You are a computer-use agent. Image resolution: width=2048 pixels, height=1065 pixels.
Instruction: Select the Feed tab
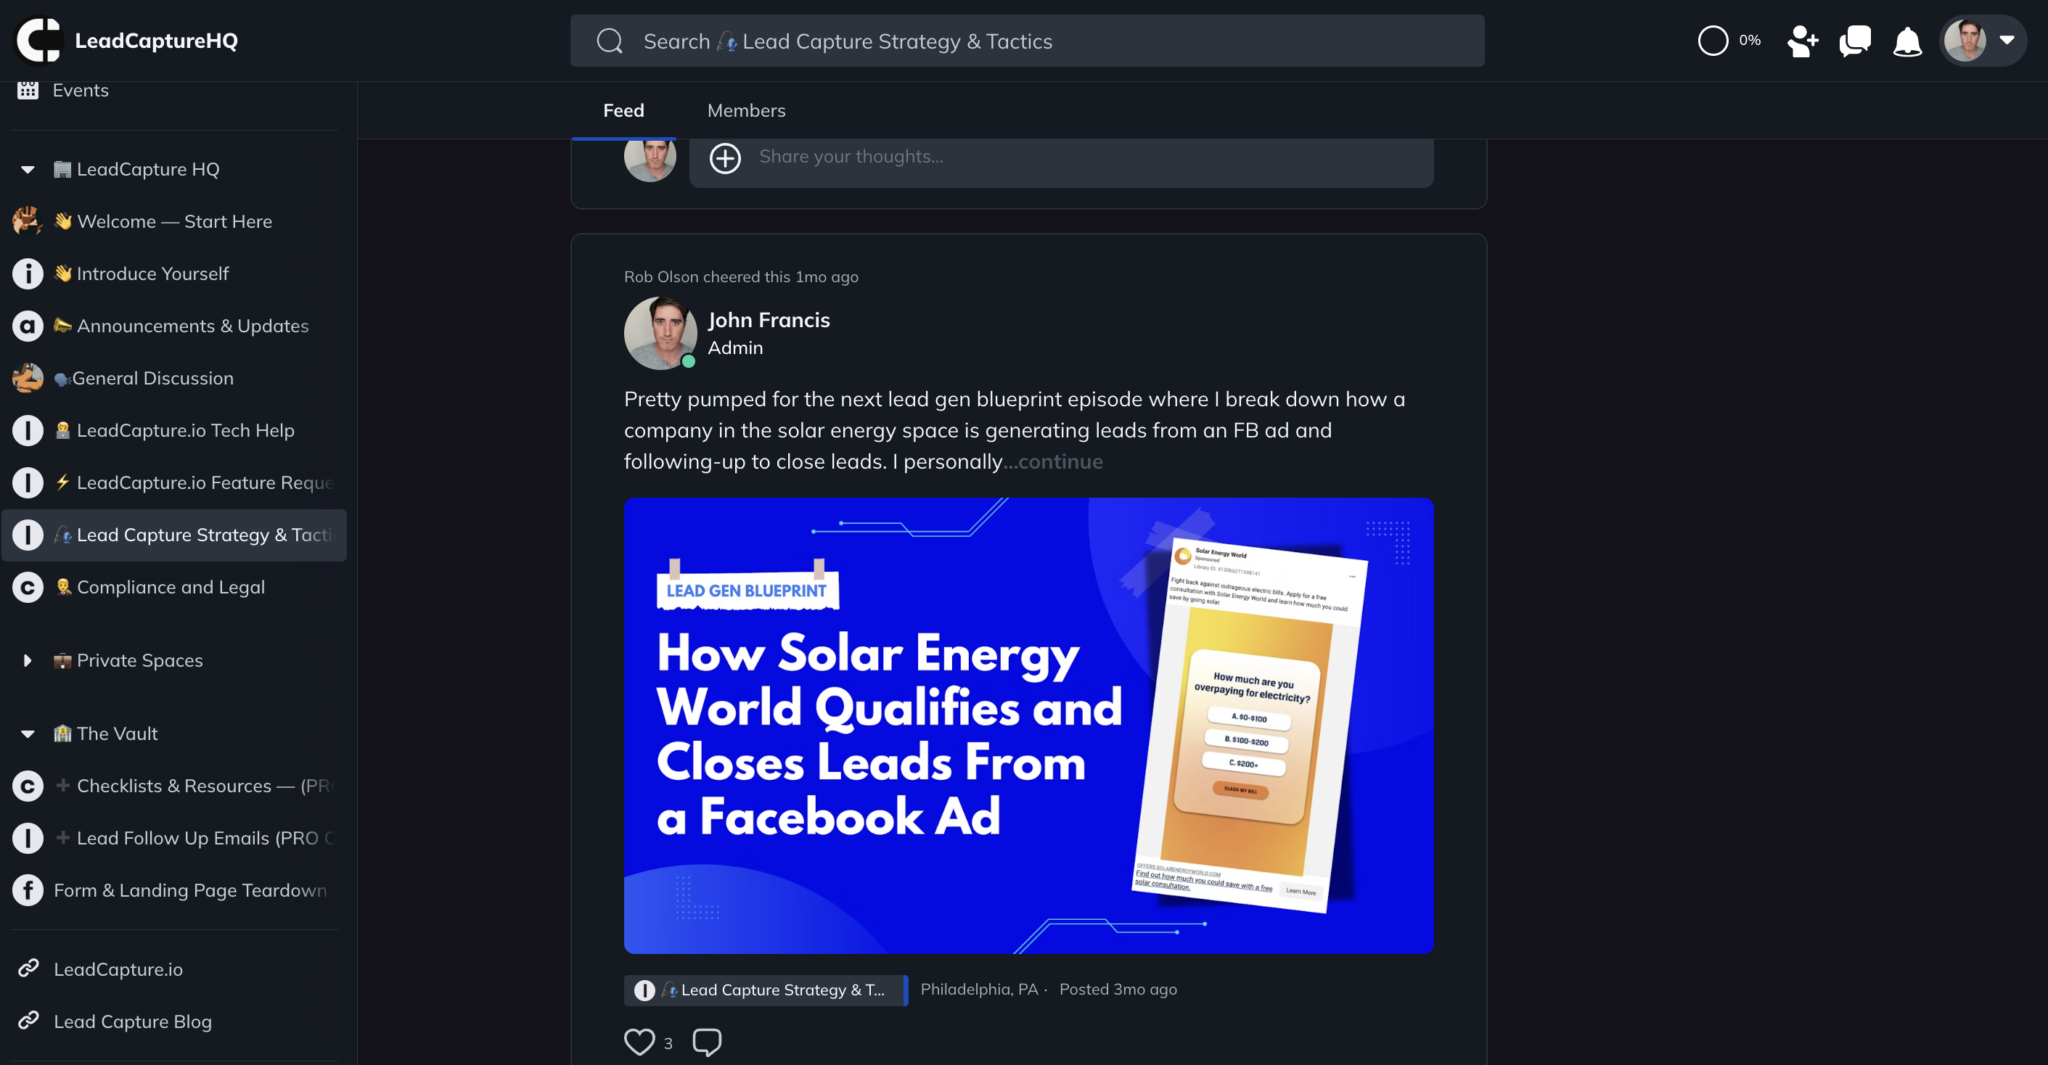pyautogui.click(x=623, y=111)
